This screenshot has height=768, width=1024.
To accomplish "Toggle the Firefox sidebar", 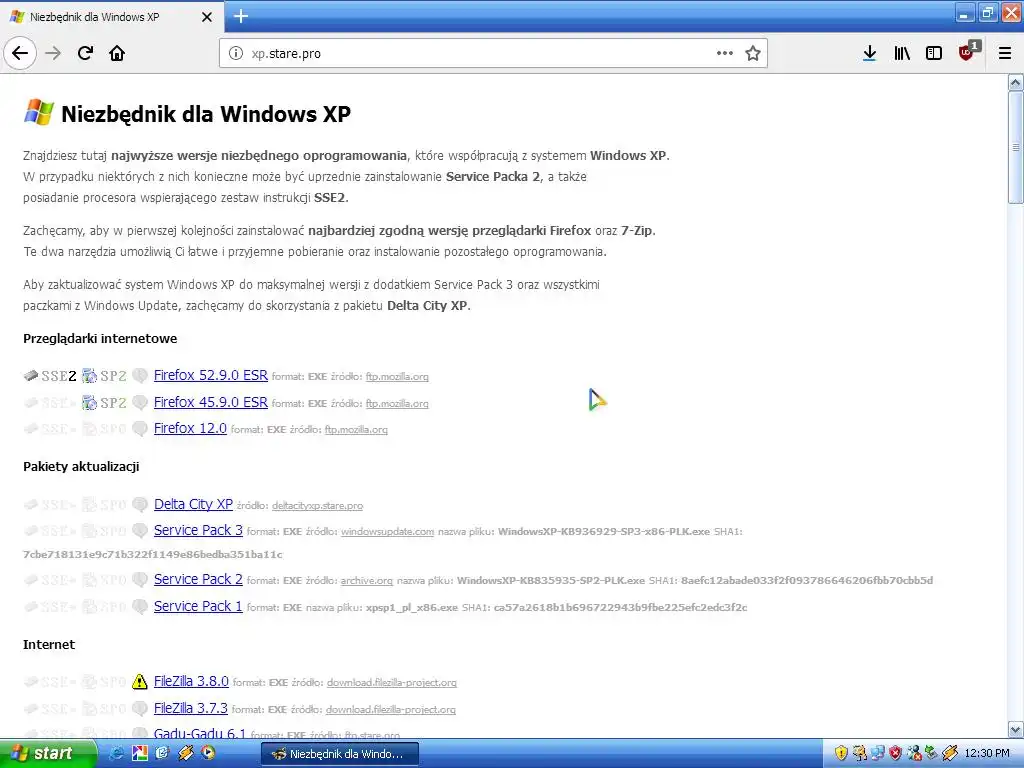I will tap(934, 54).
